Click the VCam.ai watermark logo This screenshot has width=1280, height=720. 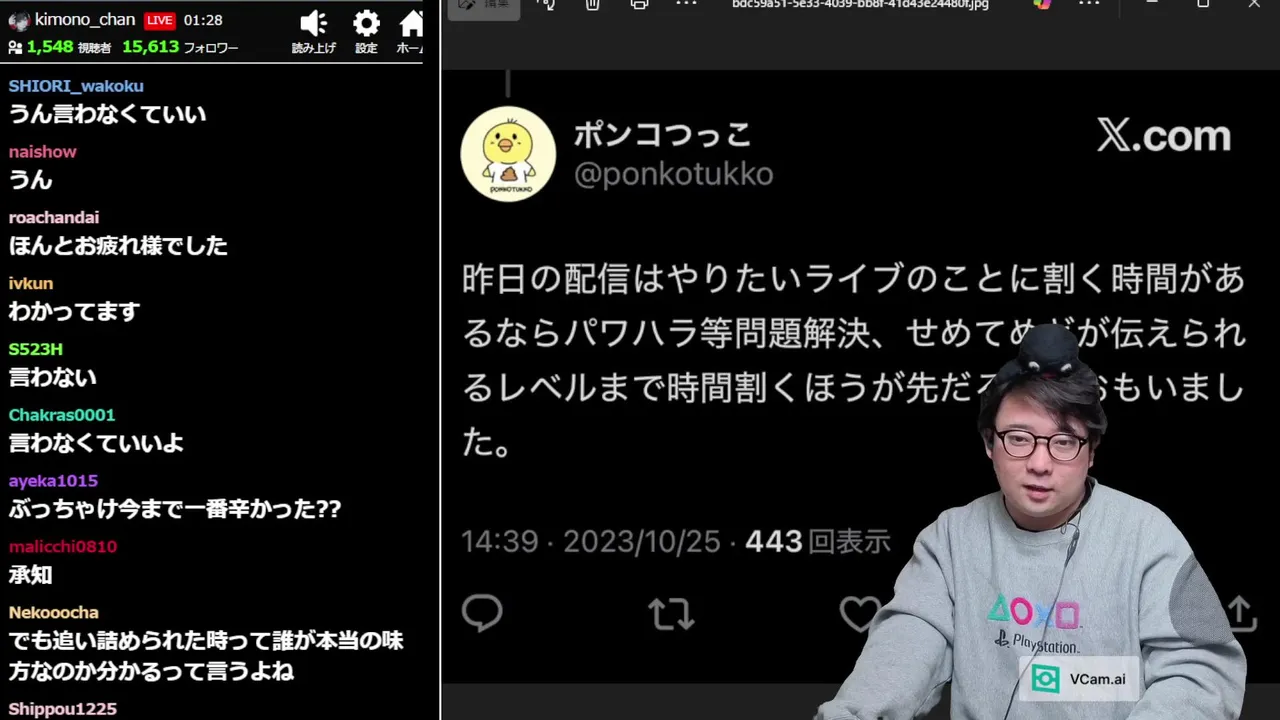click(x=1078, y=679)
